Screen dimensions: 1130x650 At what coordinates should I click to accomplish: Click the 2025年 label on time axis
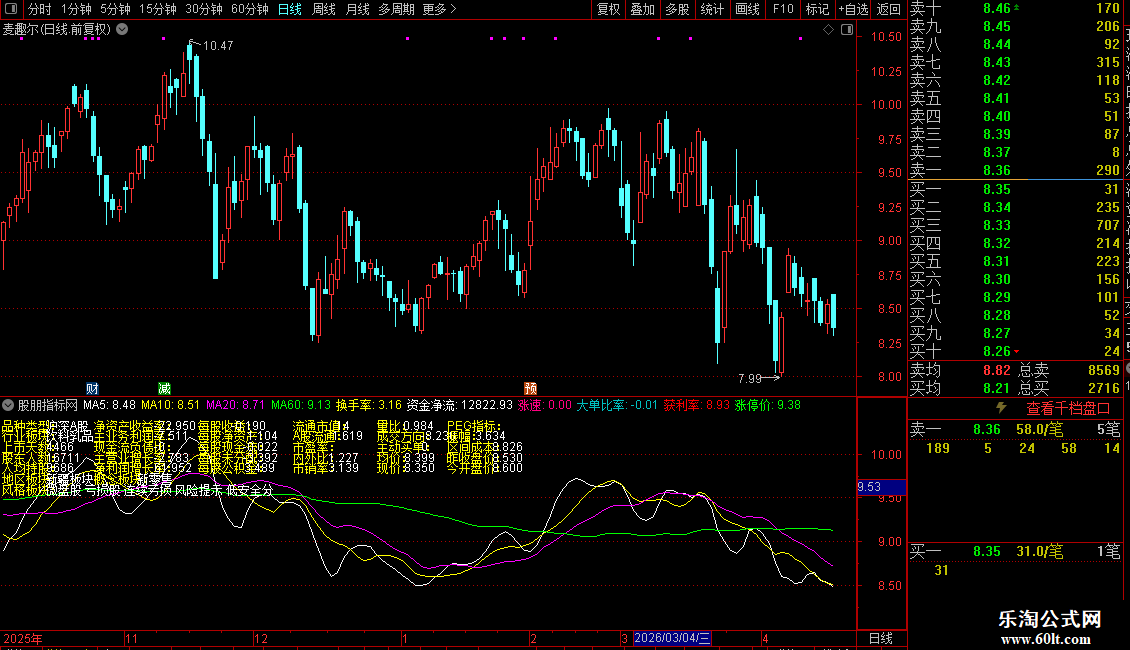tap(23, 638)
